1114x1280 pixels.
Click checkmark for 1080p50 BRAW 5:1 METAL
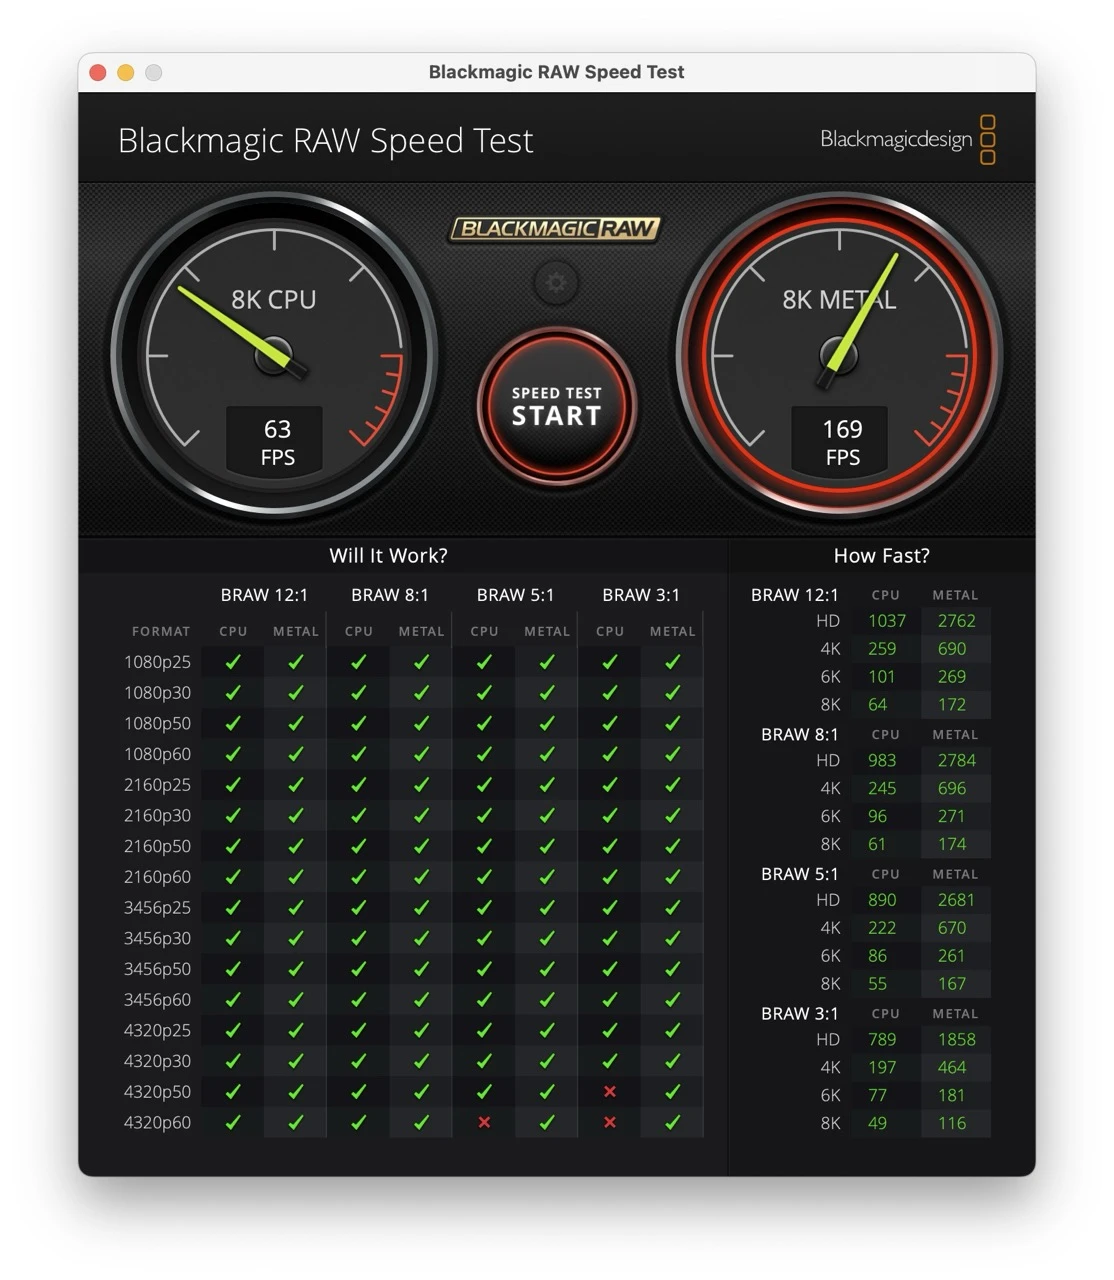[x=547, y=723]
